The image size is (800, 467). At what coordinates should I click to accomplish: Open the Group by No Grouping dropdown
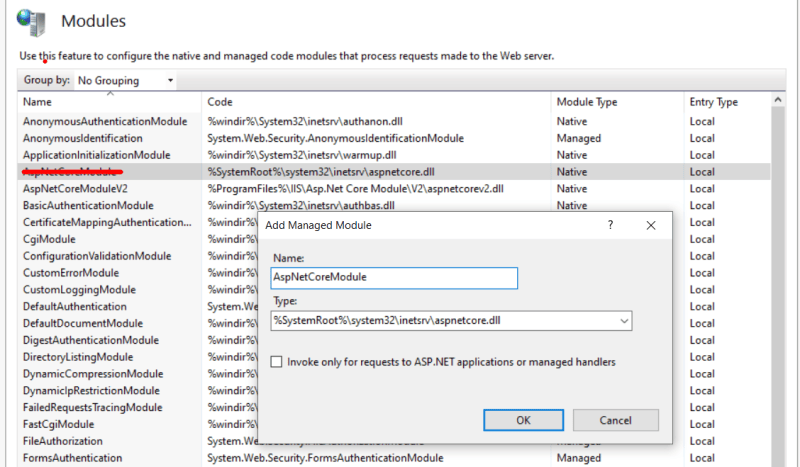point(126,81)
